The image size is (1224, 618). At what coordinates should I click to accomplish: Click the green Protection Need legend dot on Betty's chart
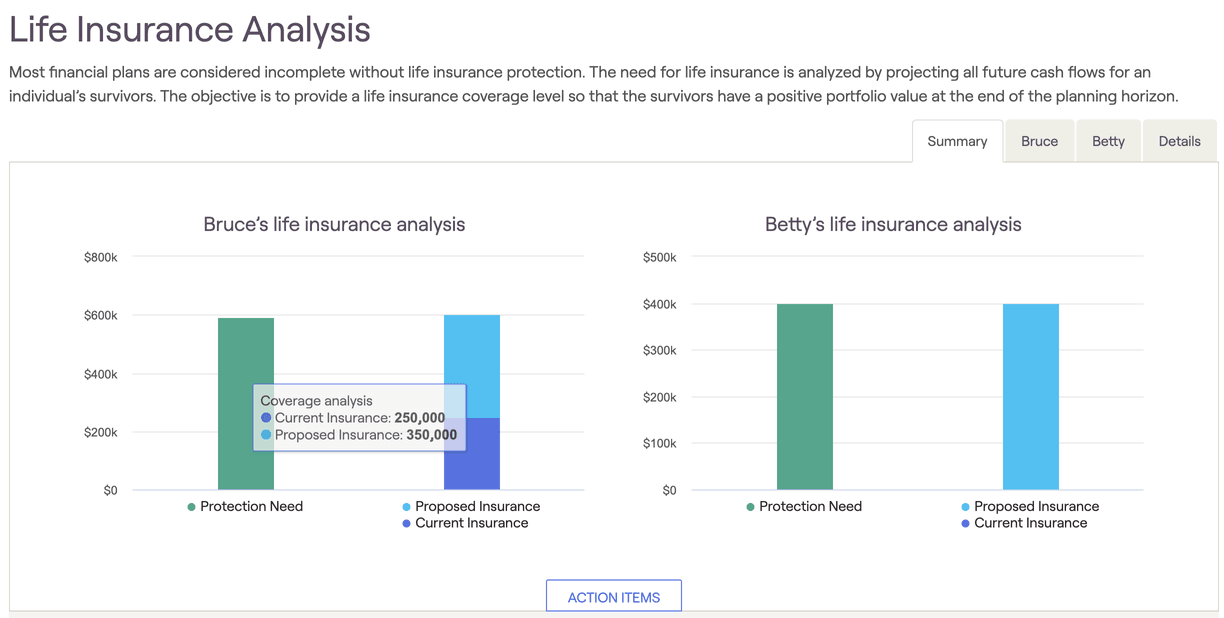(x=750, y=507)
